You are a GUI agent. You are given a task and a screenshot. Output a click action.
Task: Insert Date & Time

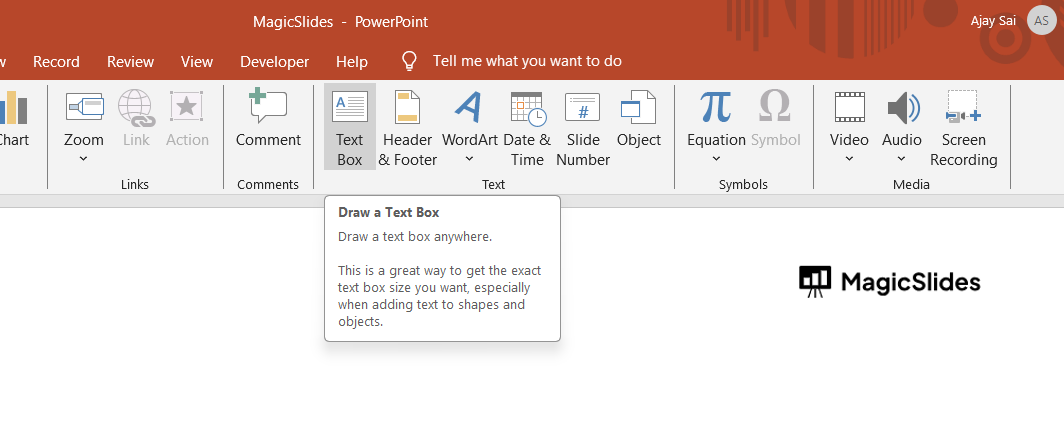click(526, 127)
